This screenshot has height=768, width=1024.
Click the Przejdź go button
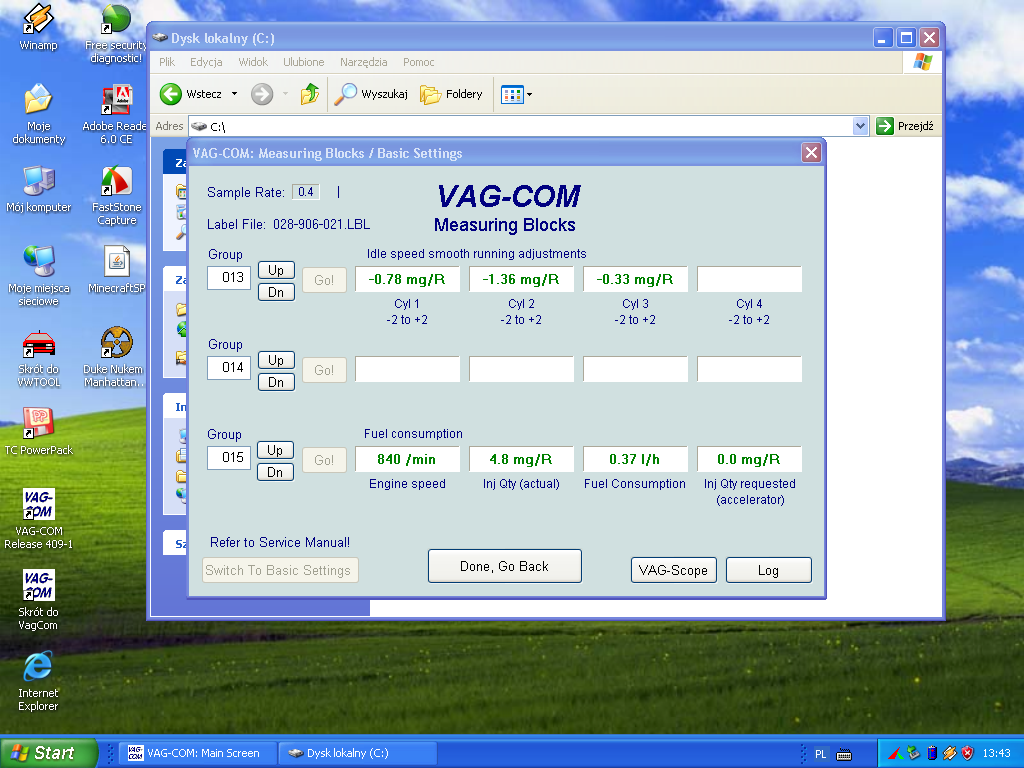coord(905,126)
